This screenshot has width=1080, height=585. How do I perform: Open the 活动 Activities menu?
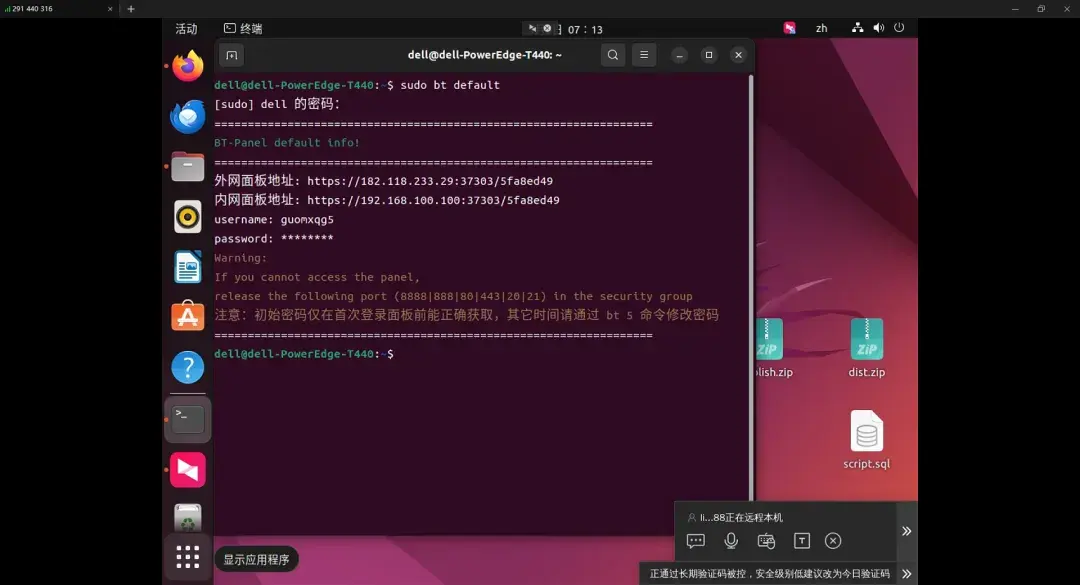pyautogui.click(x=186, y=28)
